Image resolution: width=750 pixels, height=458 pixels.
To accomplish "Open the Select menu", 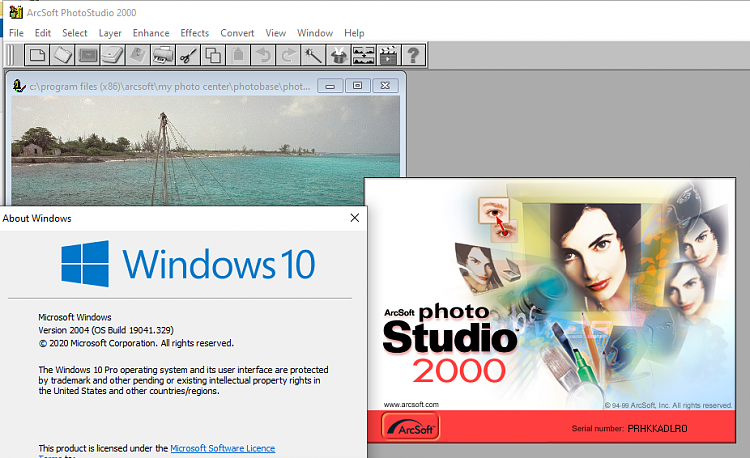I will pyautogui.click(x=75, y=33).
